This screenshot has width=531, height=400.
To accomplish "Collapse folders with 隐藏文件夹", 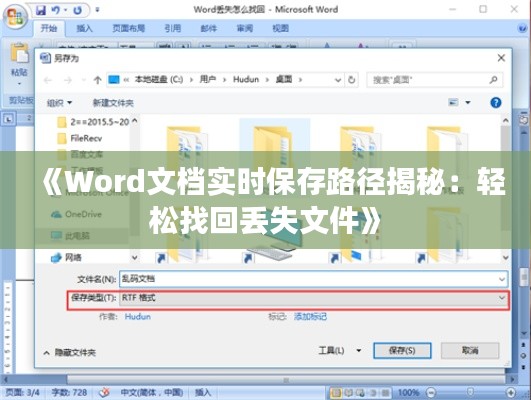I will tap(70, 353).
